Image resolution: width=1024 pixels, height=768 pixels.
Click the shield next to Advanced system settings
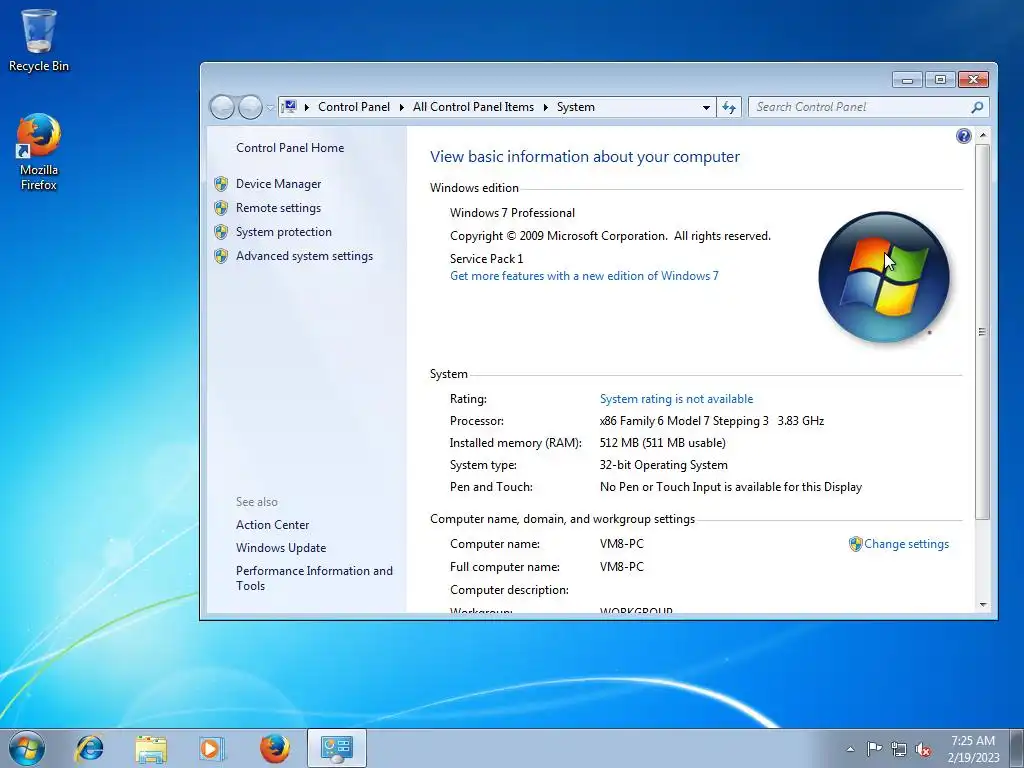point(221,256)
